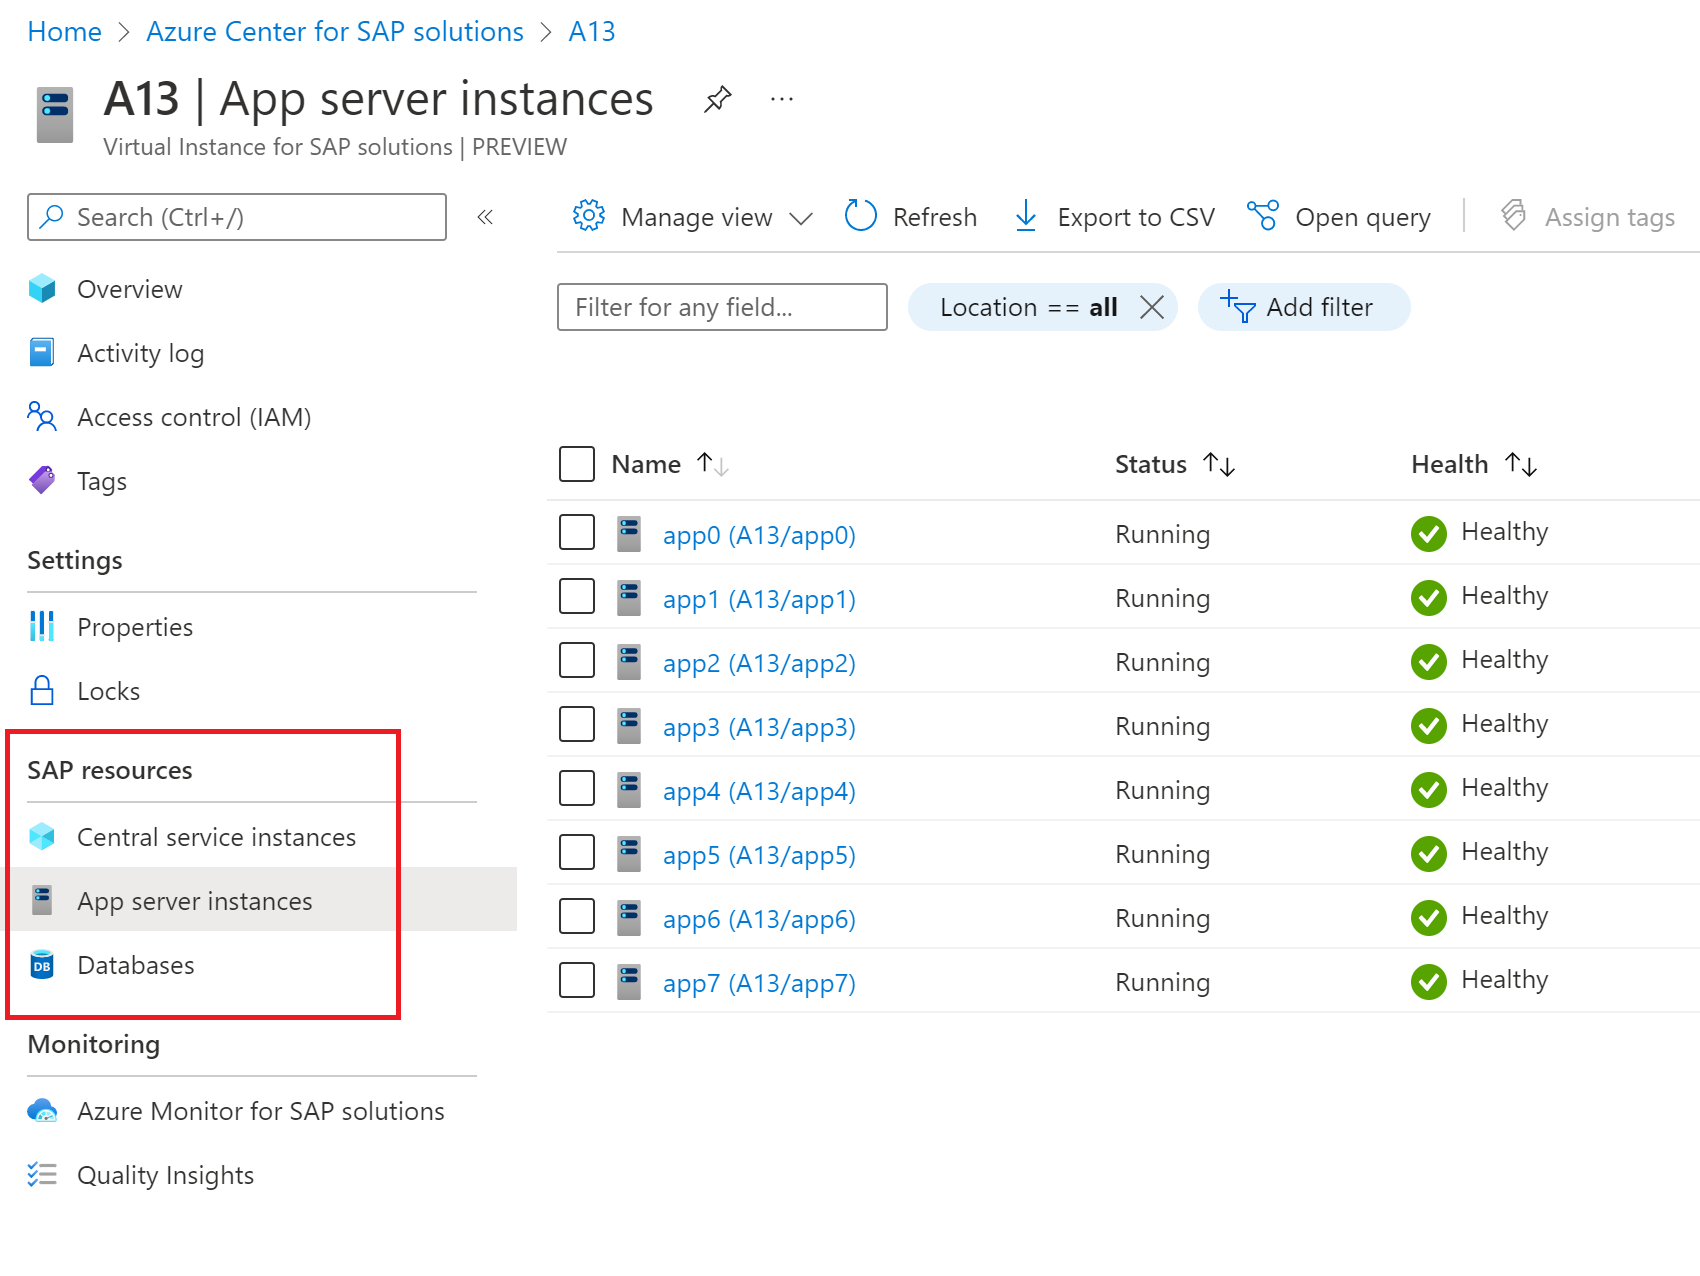Remove the Location filter with X
This screenshot has height=1276, width=1700.
click(x=1152, y=307)
